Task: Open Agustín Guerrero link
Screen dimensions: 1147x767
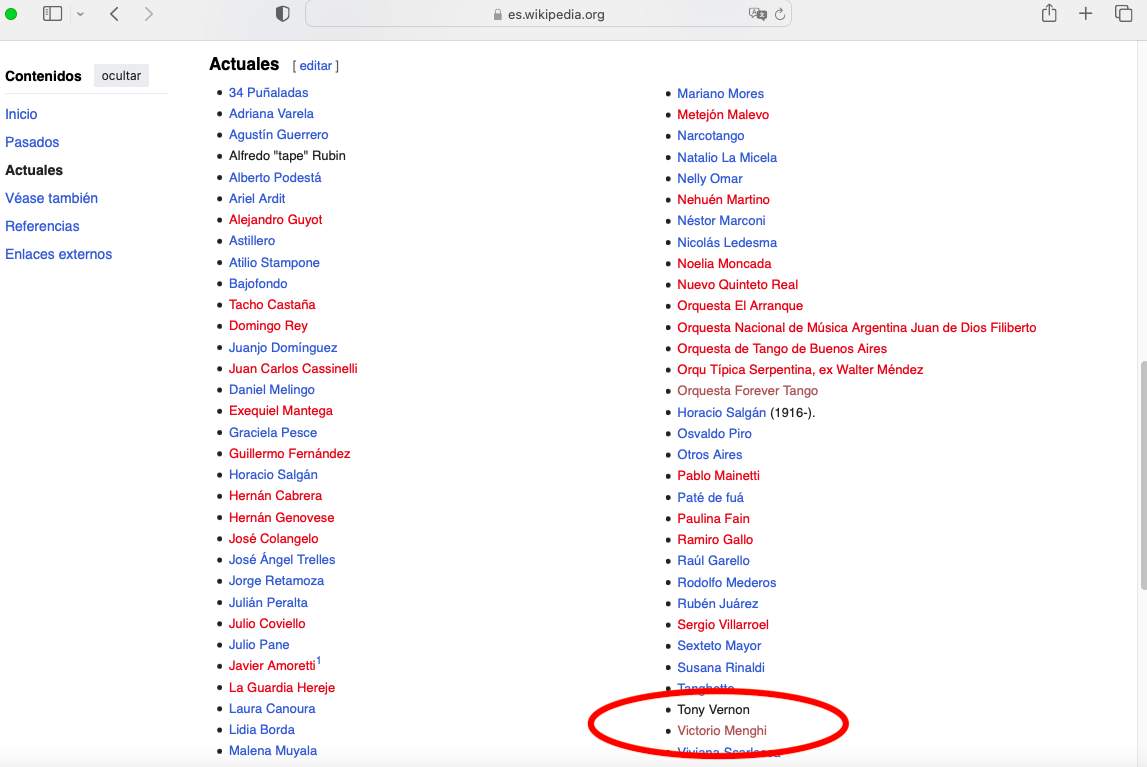Action: (x=279, y=135)
